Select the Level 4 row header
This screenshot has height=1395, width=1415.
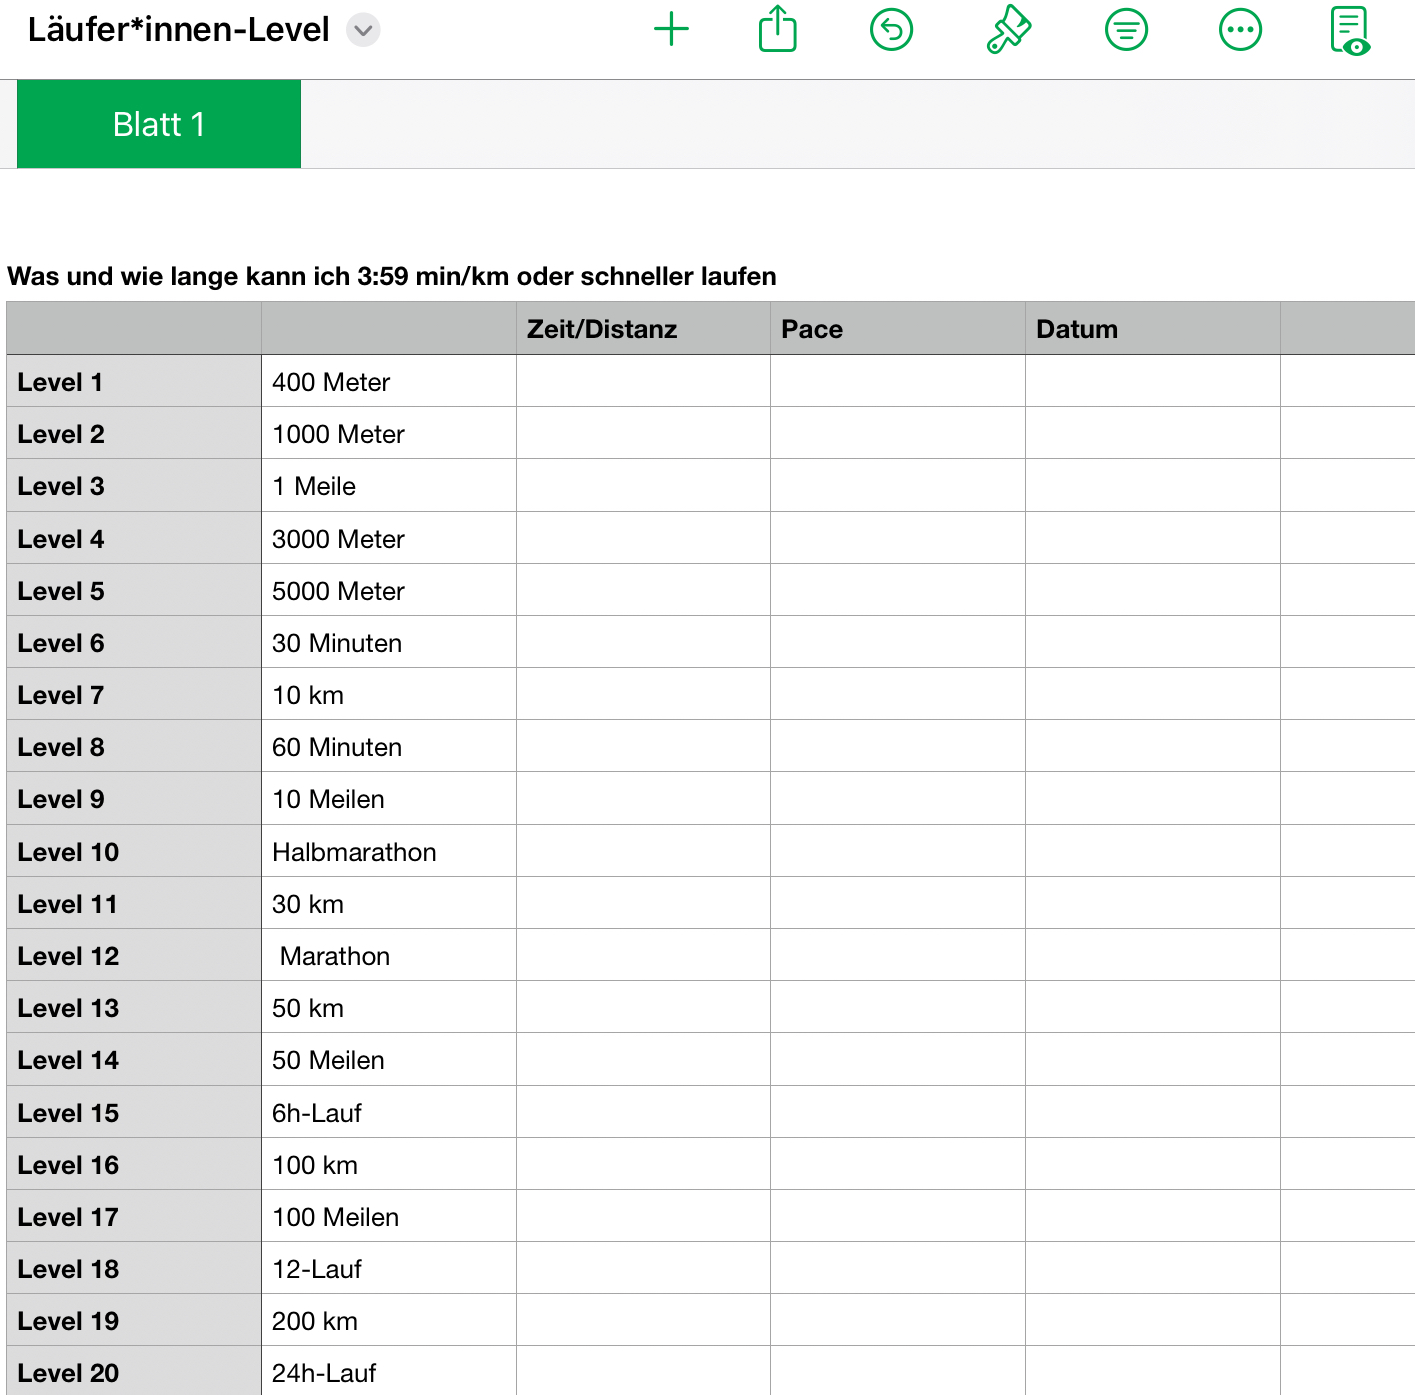point(134,538)
